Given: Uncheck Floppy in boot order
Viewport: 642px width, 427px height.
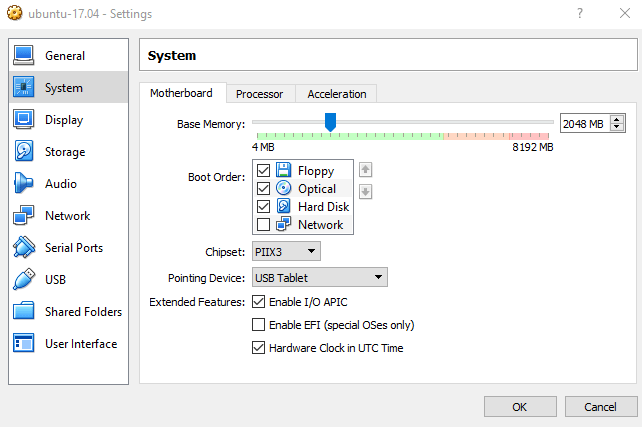Looking at the screenshot, I should click(x=264, y=171).
